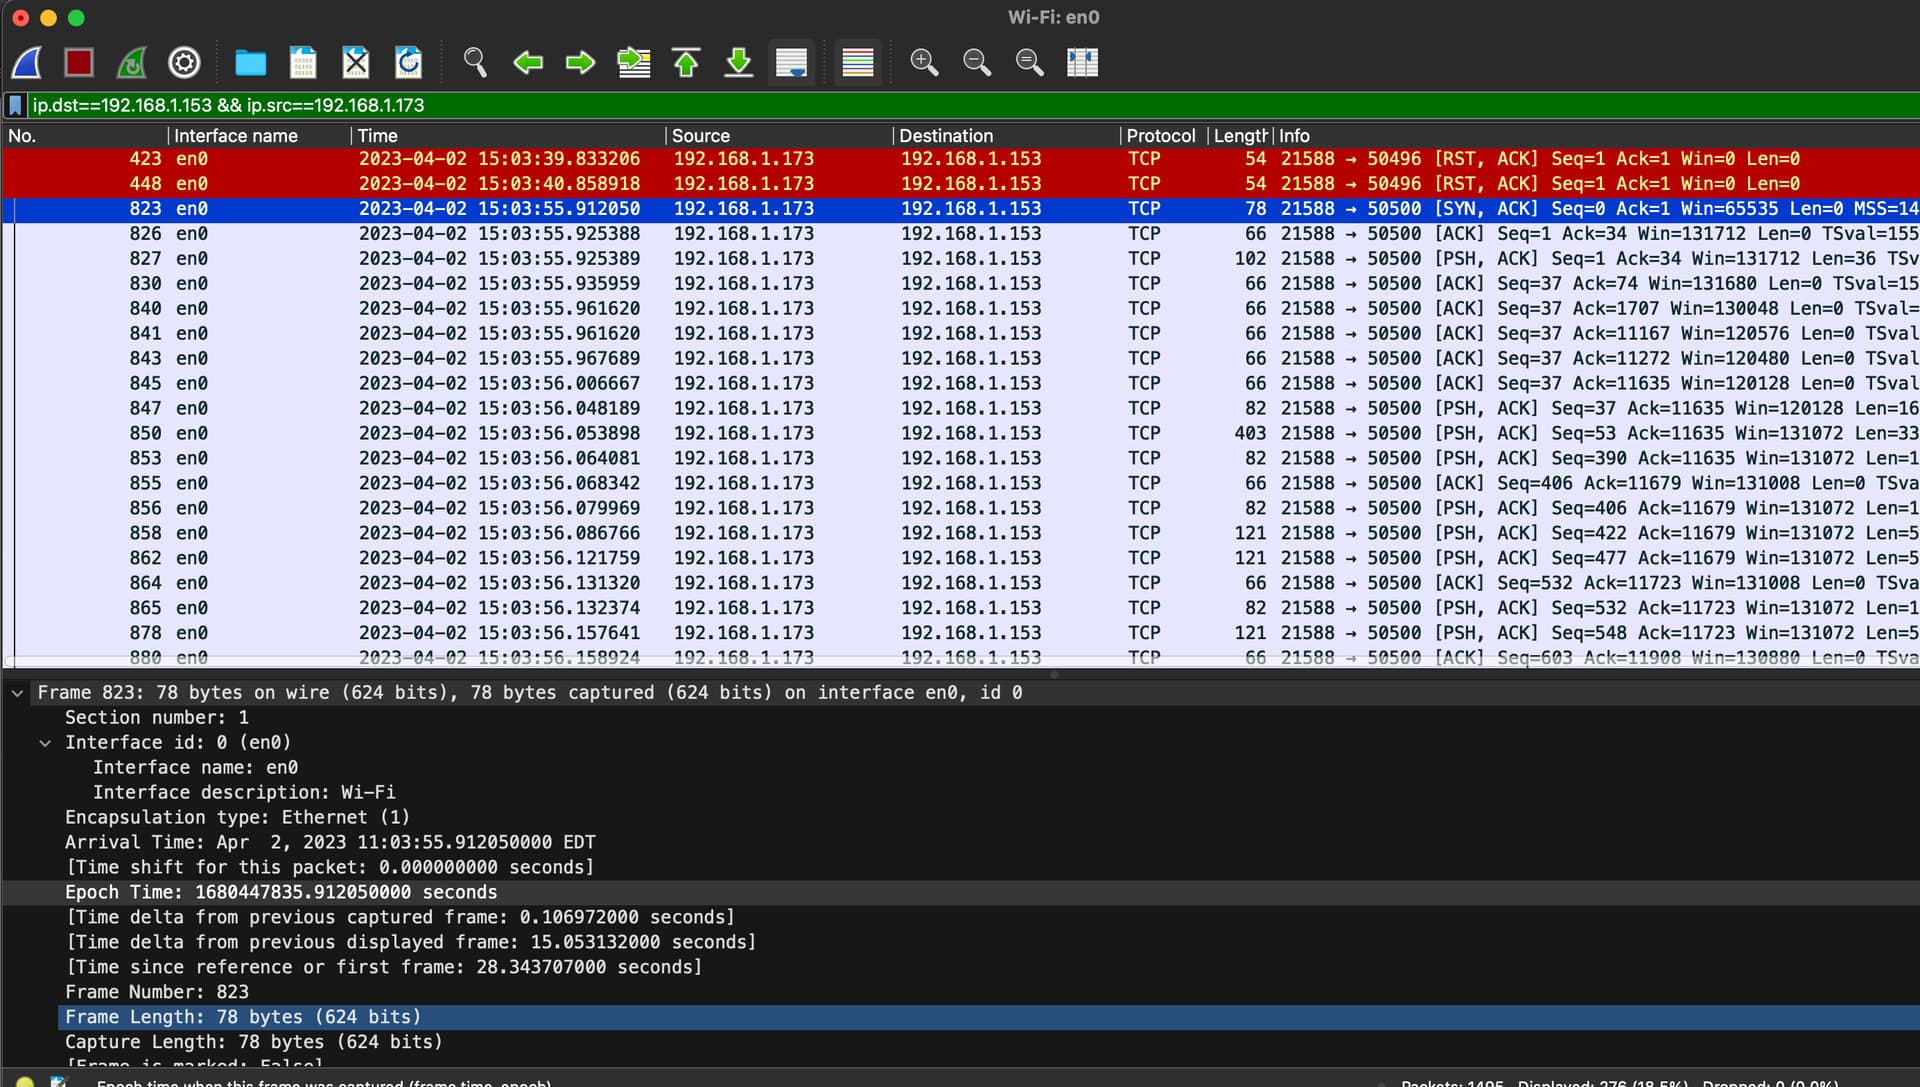Collapse the Interface id: 0 (en0) node
Screen dimensions: 1920x1087
tap(45, 743)
